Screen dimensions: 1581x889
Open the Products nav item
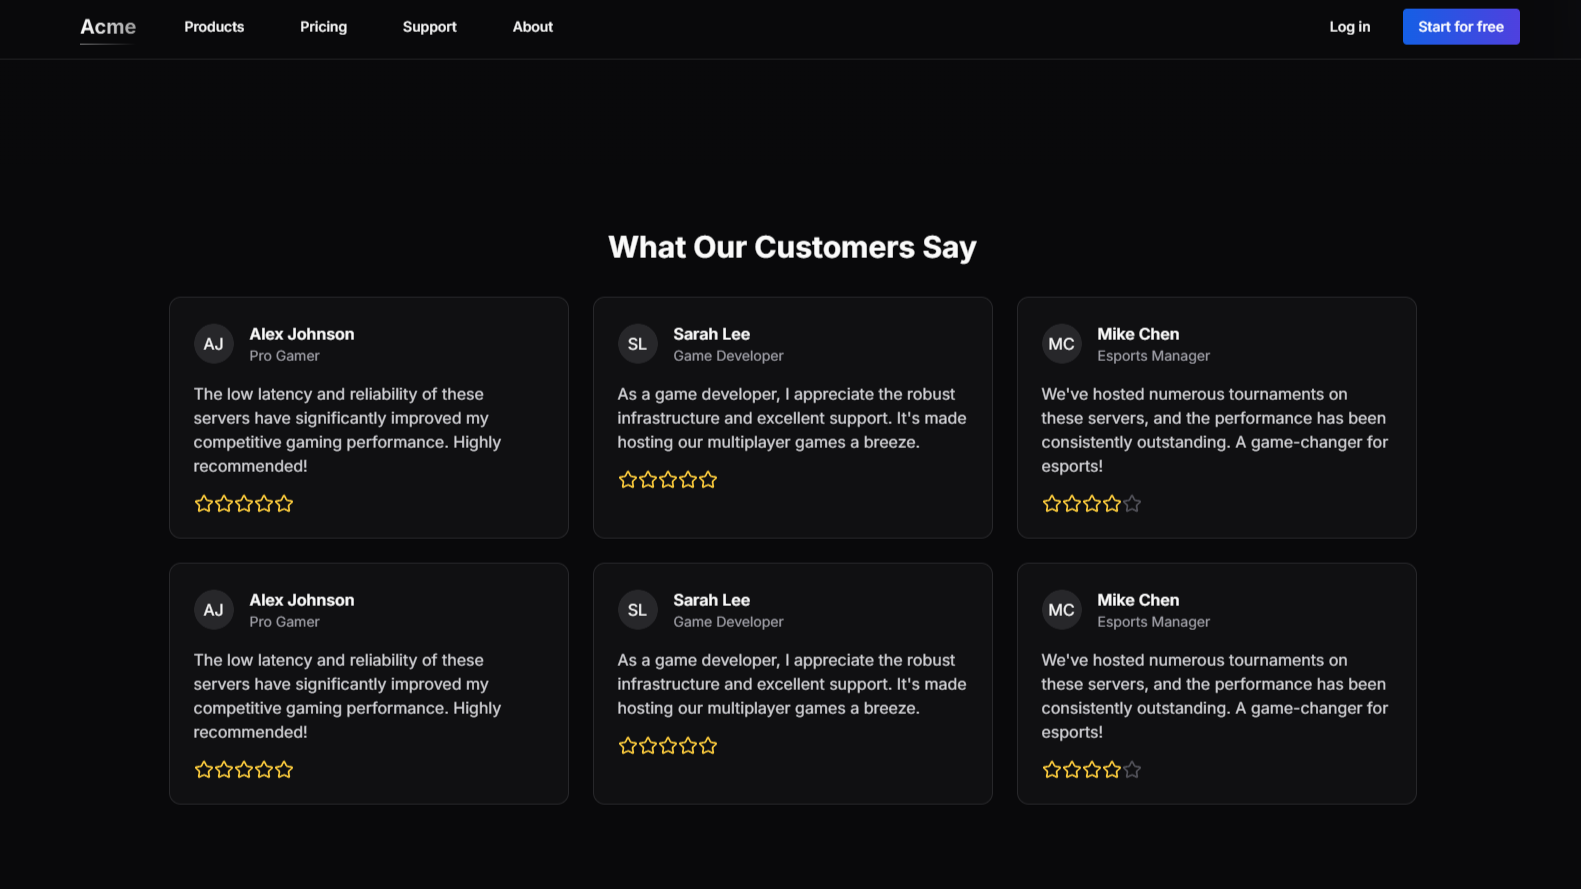pyautogui.click(x=214, y=27)
